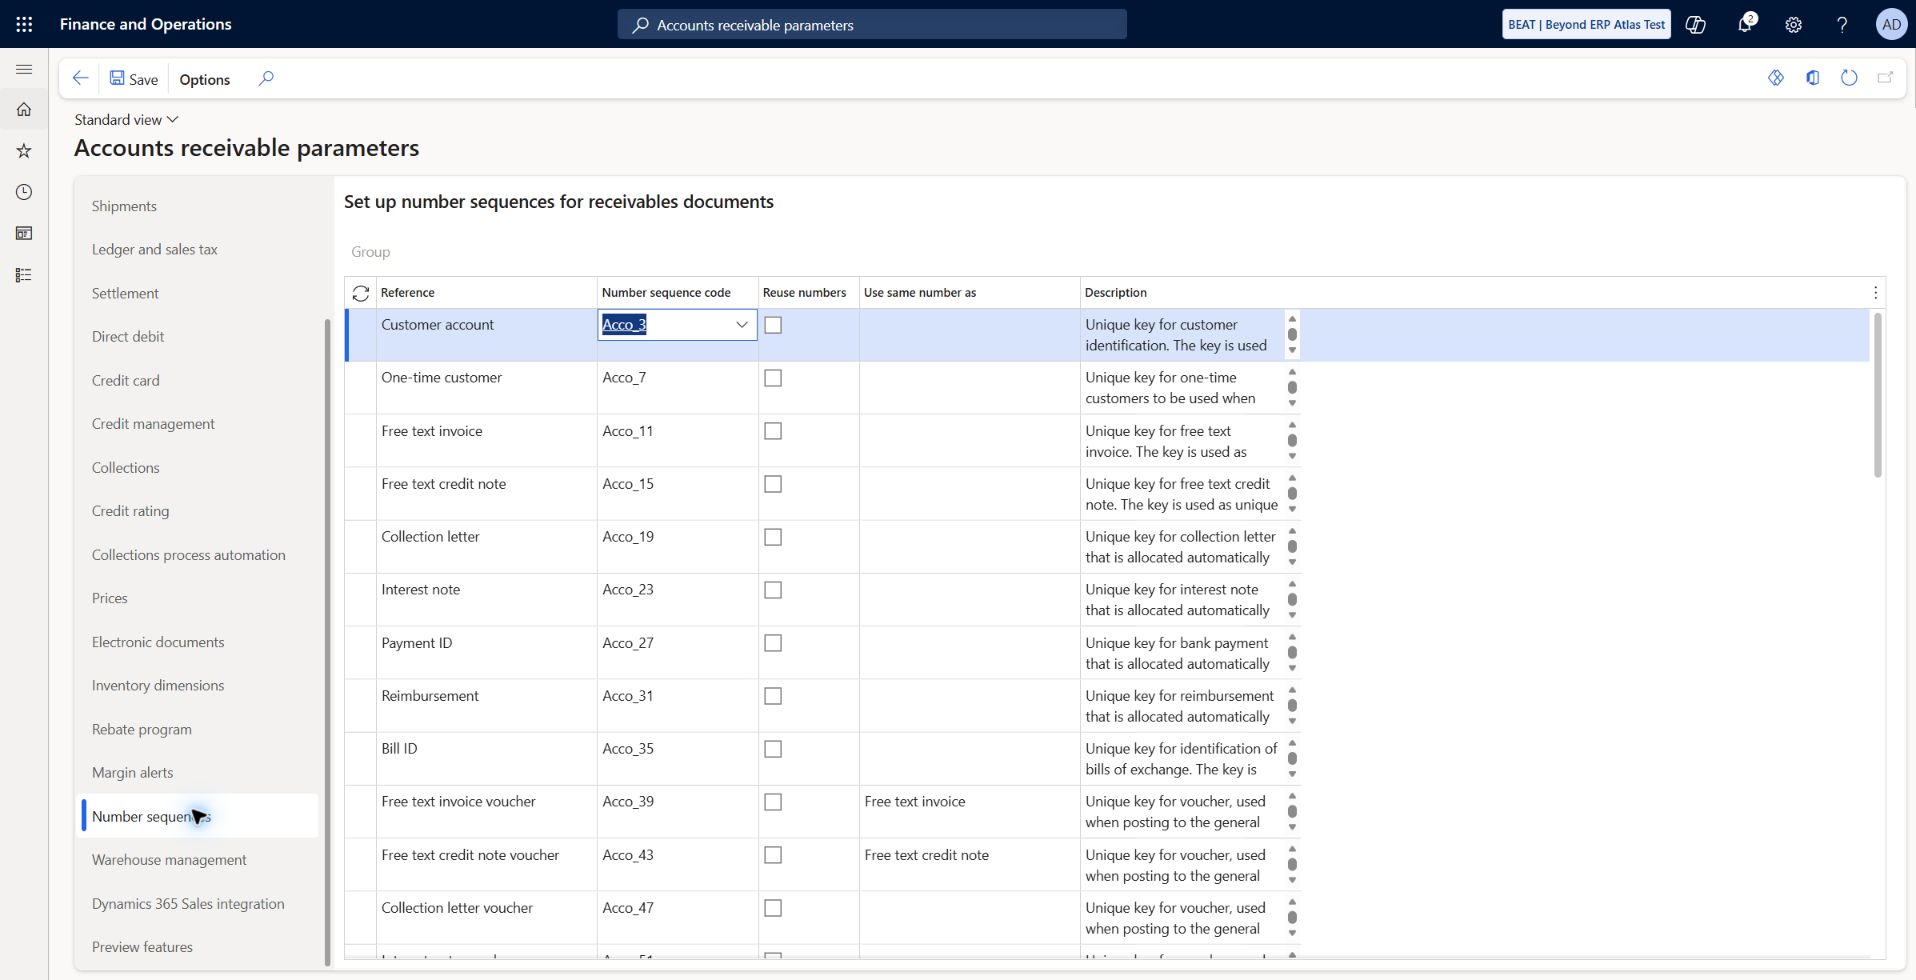Screen dimensions: 1916x980
Task: Toggle Reuse numbers for Collection letter
Action: [773, 537]
